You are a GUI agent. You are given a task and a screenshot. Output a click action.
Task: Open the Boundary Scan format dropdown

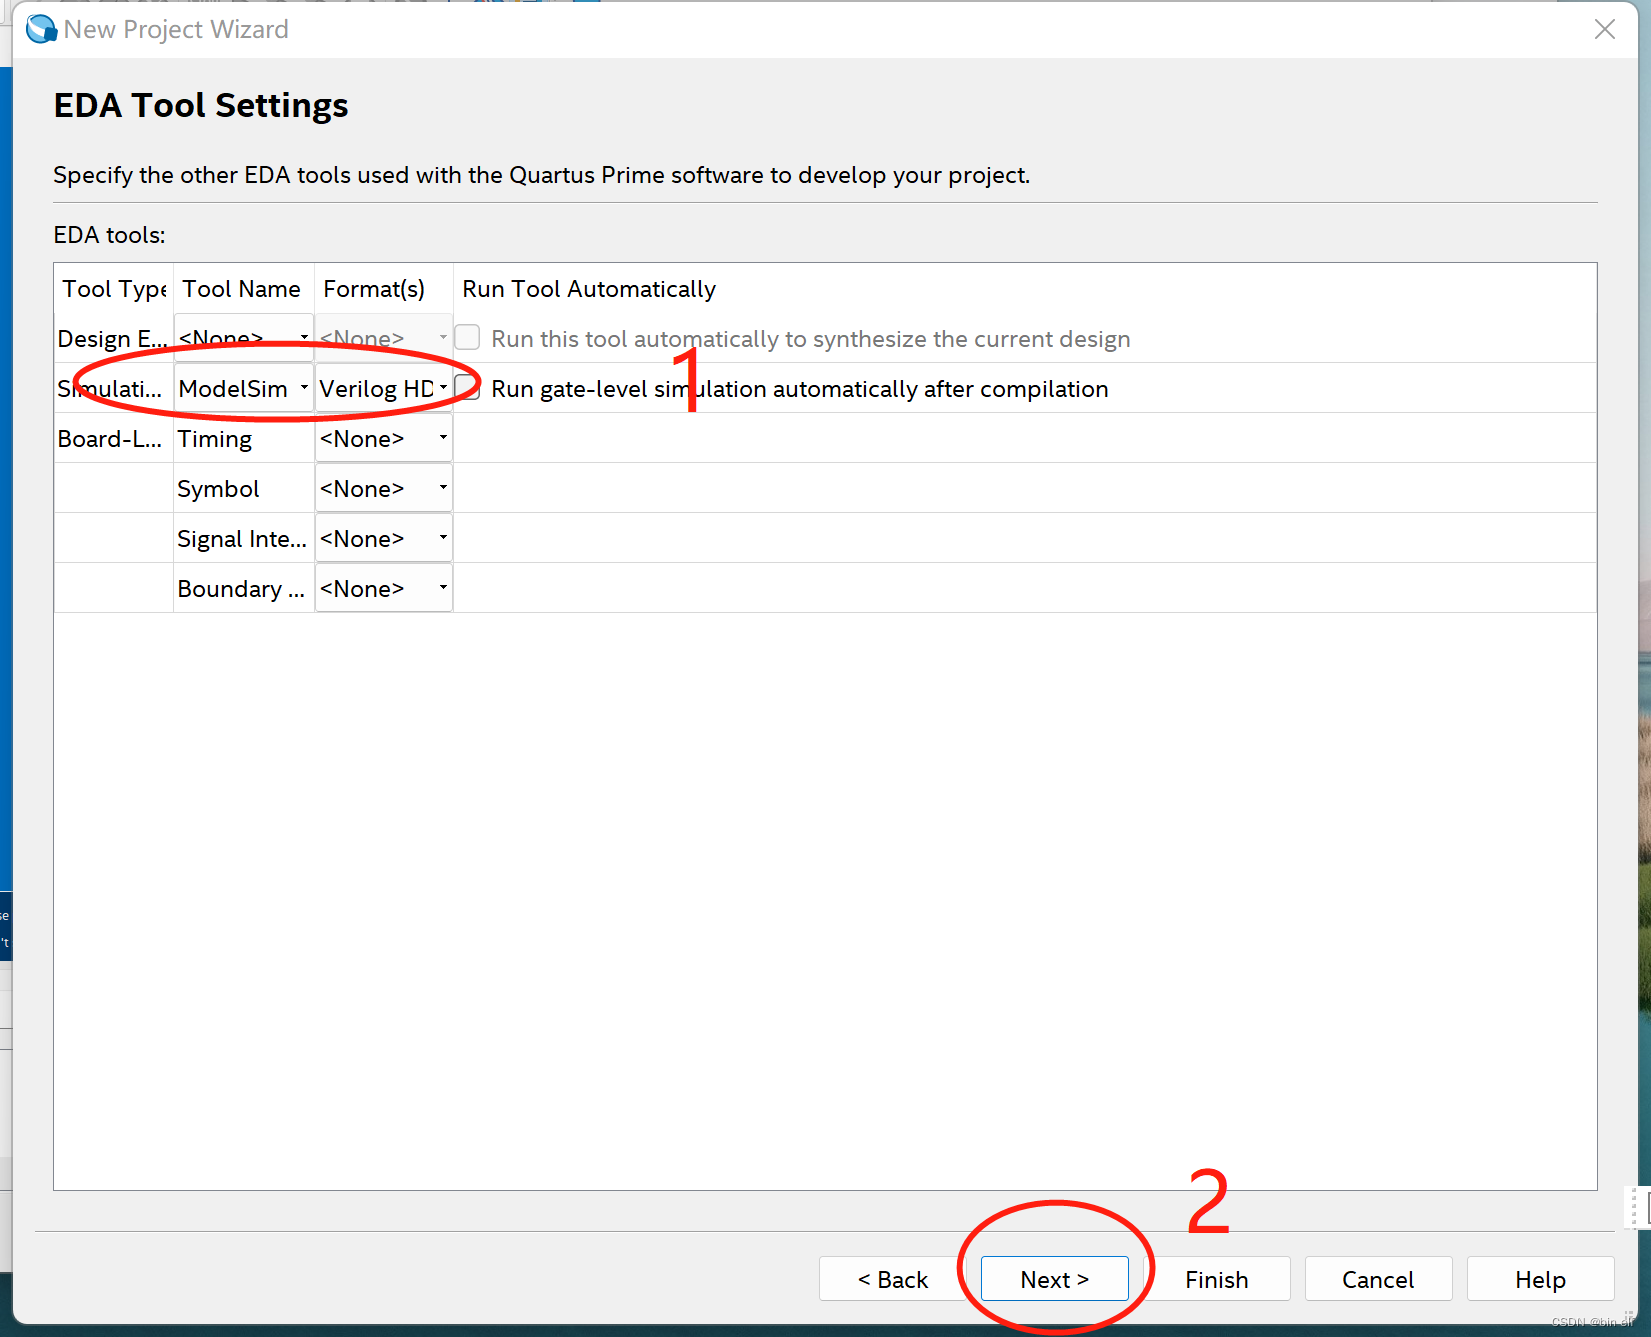tap(384, 588)
